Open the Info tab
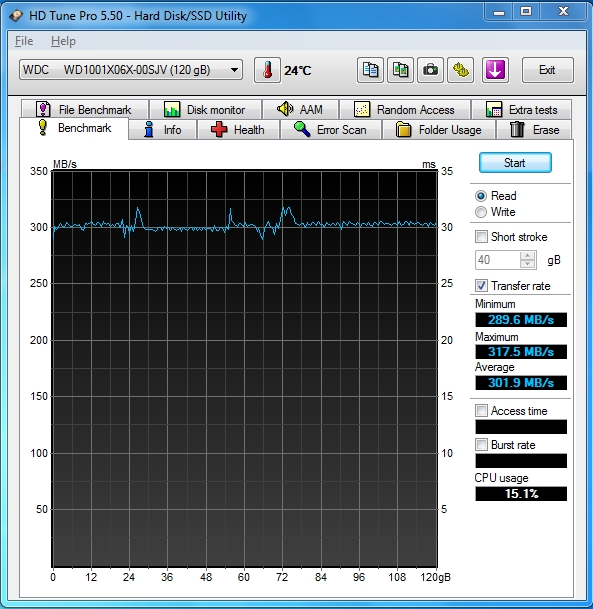 point(162,129)
